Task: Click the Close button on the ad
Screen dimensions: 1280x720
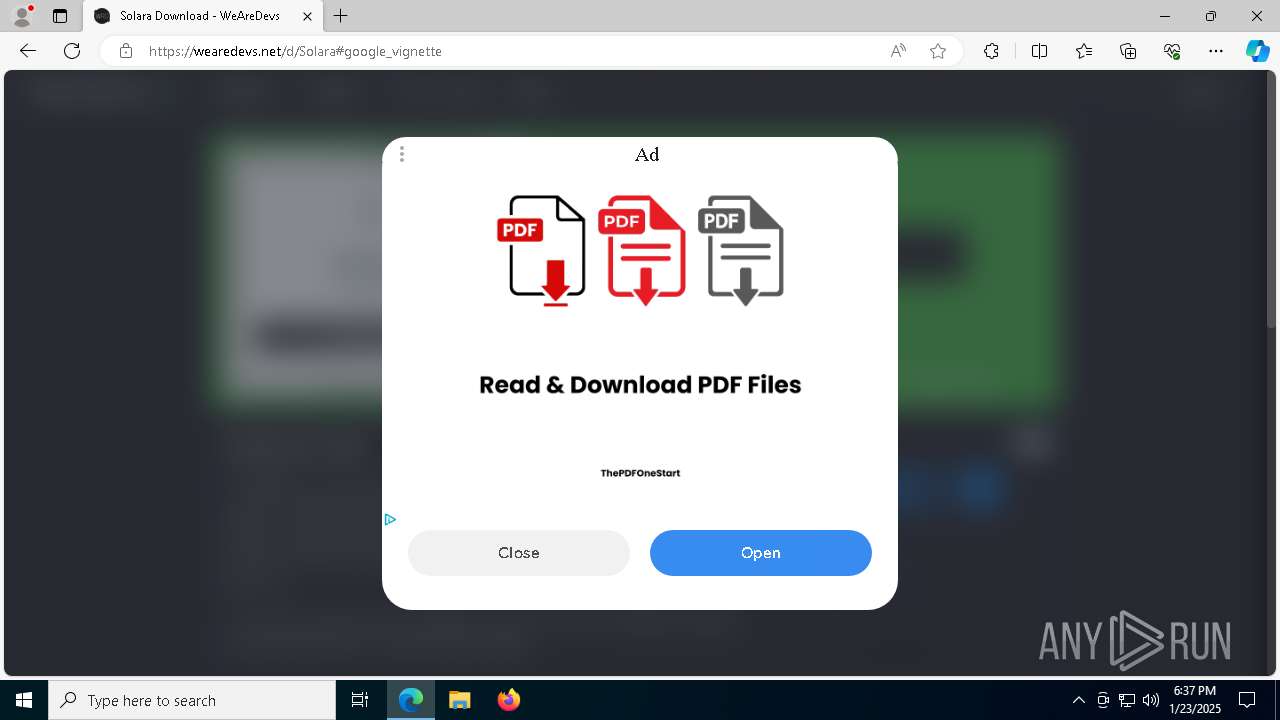Action: 519,553
